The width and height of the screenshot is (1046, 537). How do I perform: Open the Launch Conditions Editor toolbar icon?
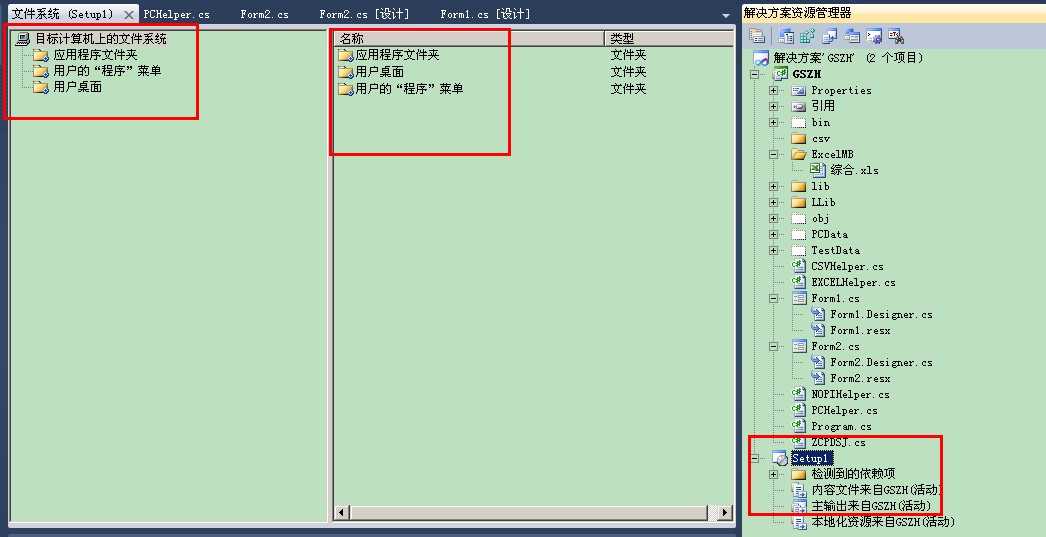895,36
